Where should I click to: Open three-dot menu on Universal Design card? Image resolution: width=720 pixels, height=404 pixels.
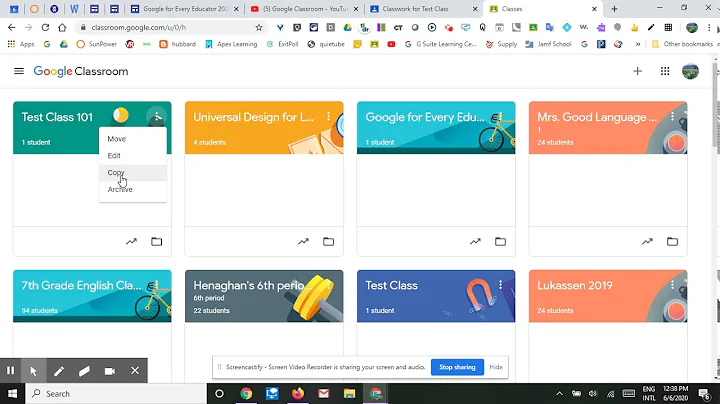[329, 117]
